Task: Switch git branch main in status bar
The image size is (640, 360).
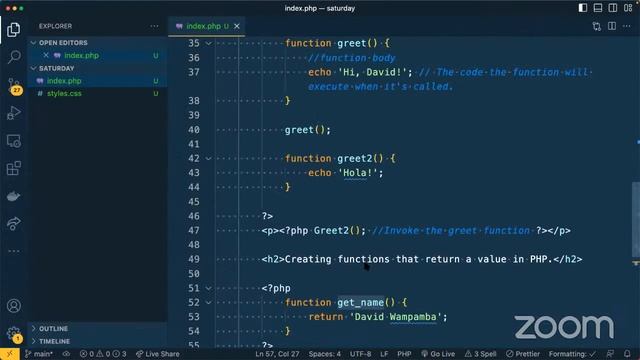Action: pos(39,354)
